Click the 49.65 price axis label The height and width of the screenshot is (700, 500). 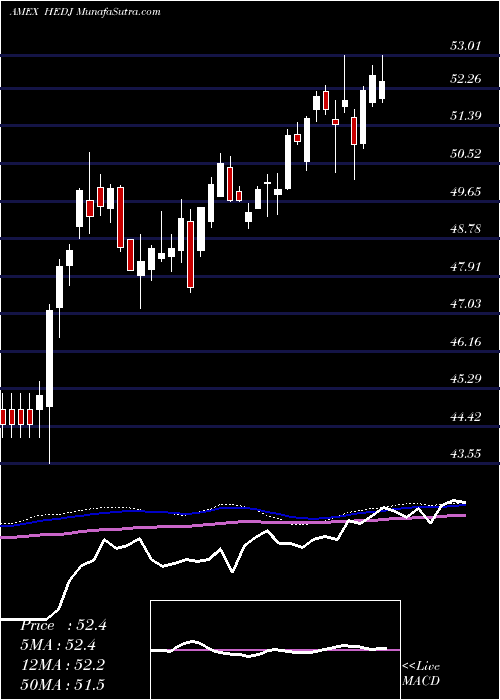tap(466, 192)
